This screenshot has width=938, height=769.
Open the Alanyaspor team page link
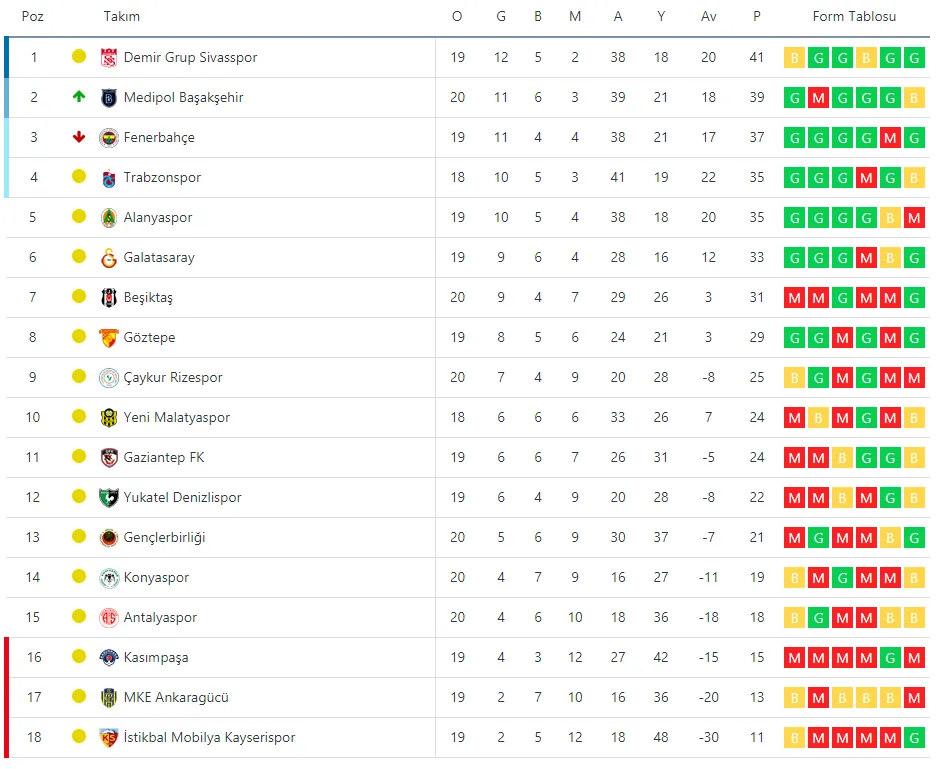coord(158,218)
